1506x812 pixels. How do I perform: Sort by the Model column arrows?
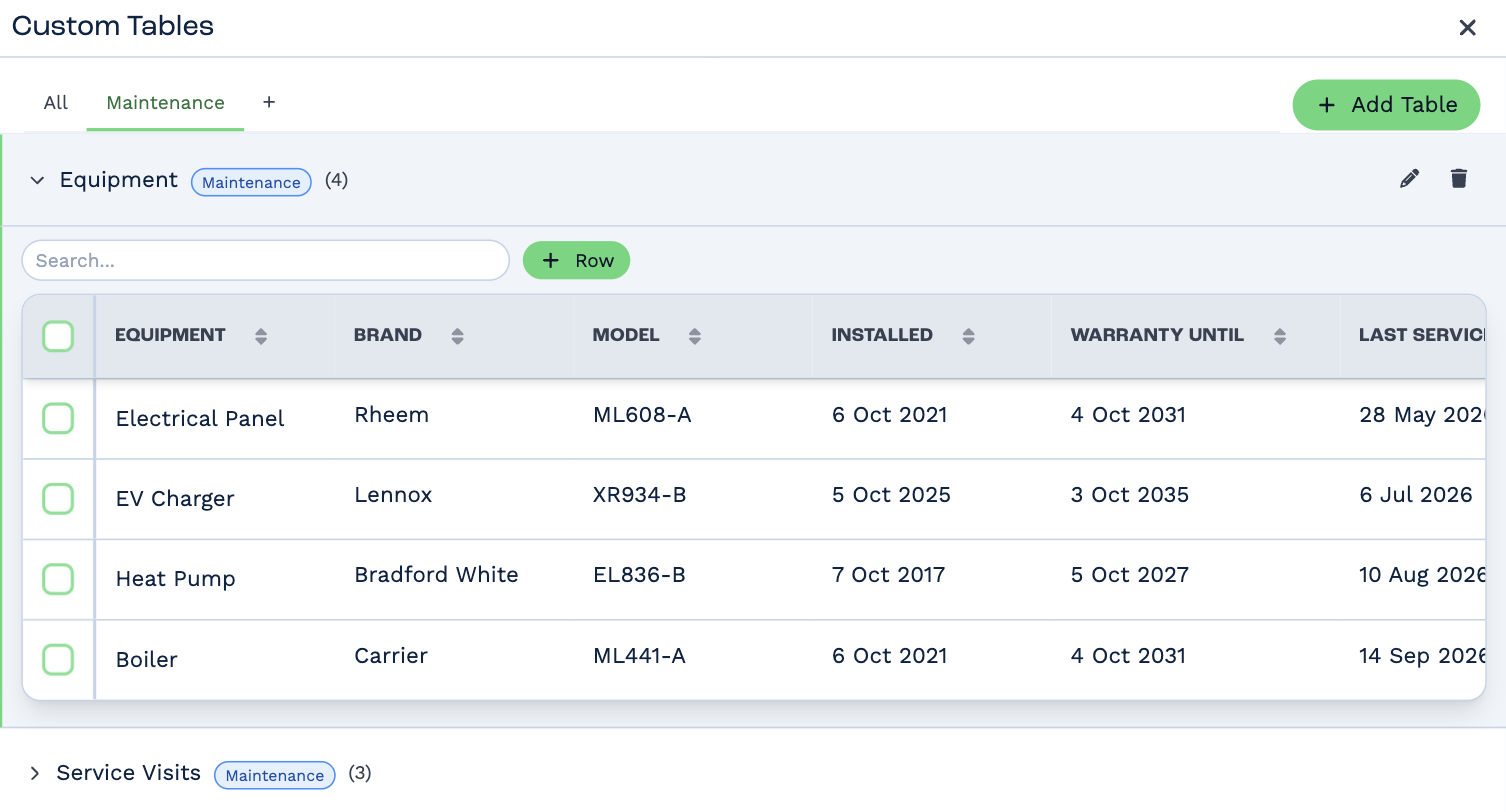[x=695, y=336]
